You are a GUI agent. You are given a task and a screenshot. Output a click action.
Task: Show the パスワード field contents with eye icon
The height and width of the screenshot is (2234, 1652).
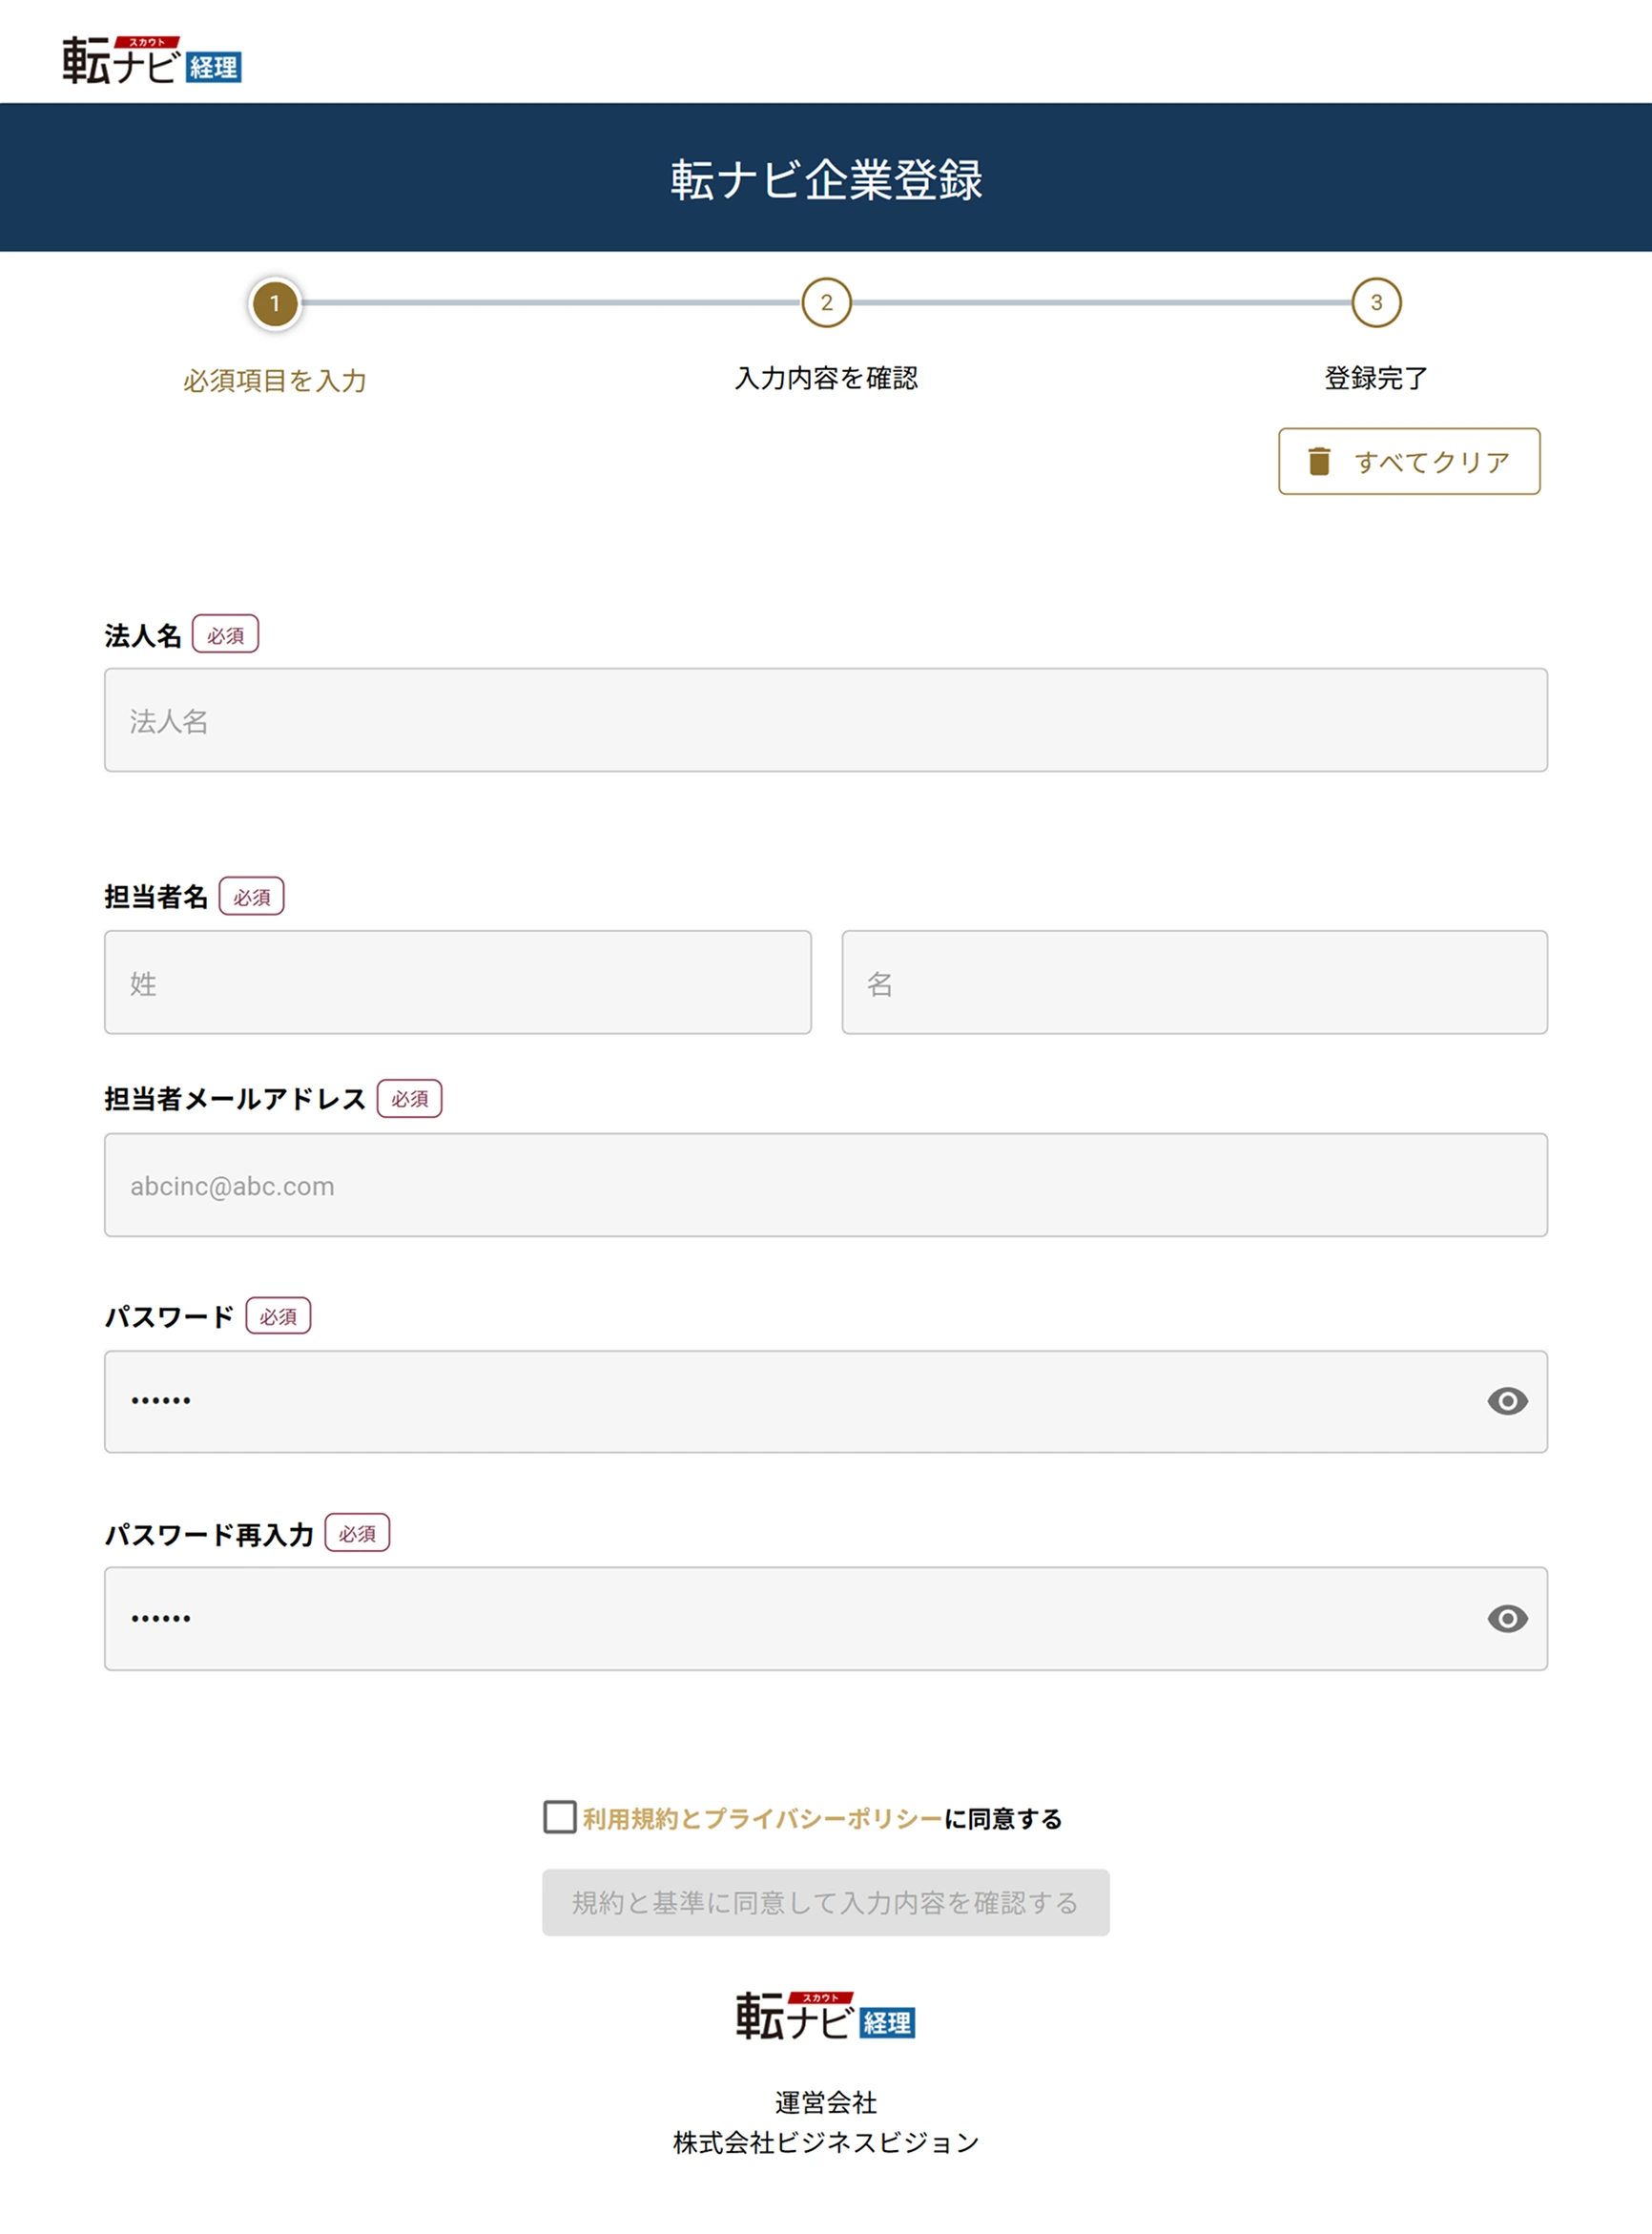pos(1507,1402)
